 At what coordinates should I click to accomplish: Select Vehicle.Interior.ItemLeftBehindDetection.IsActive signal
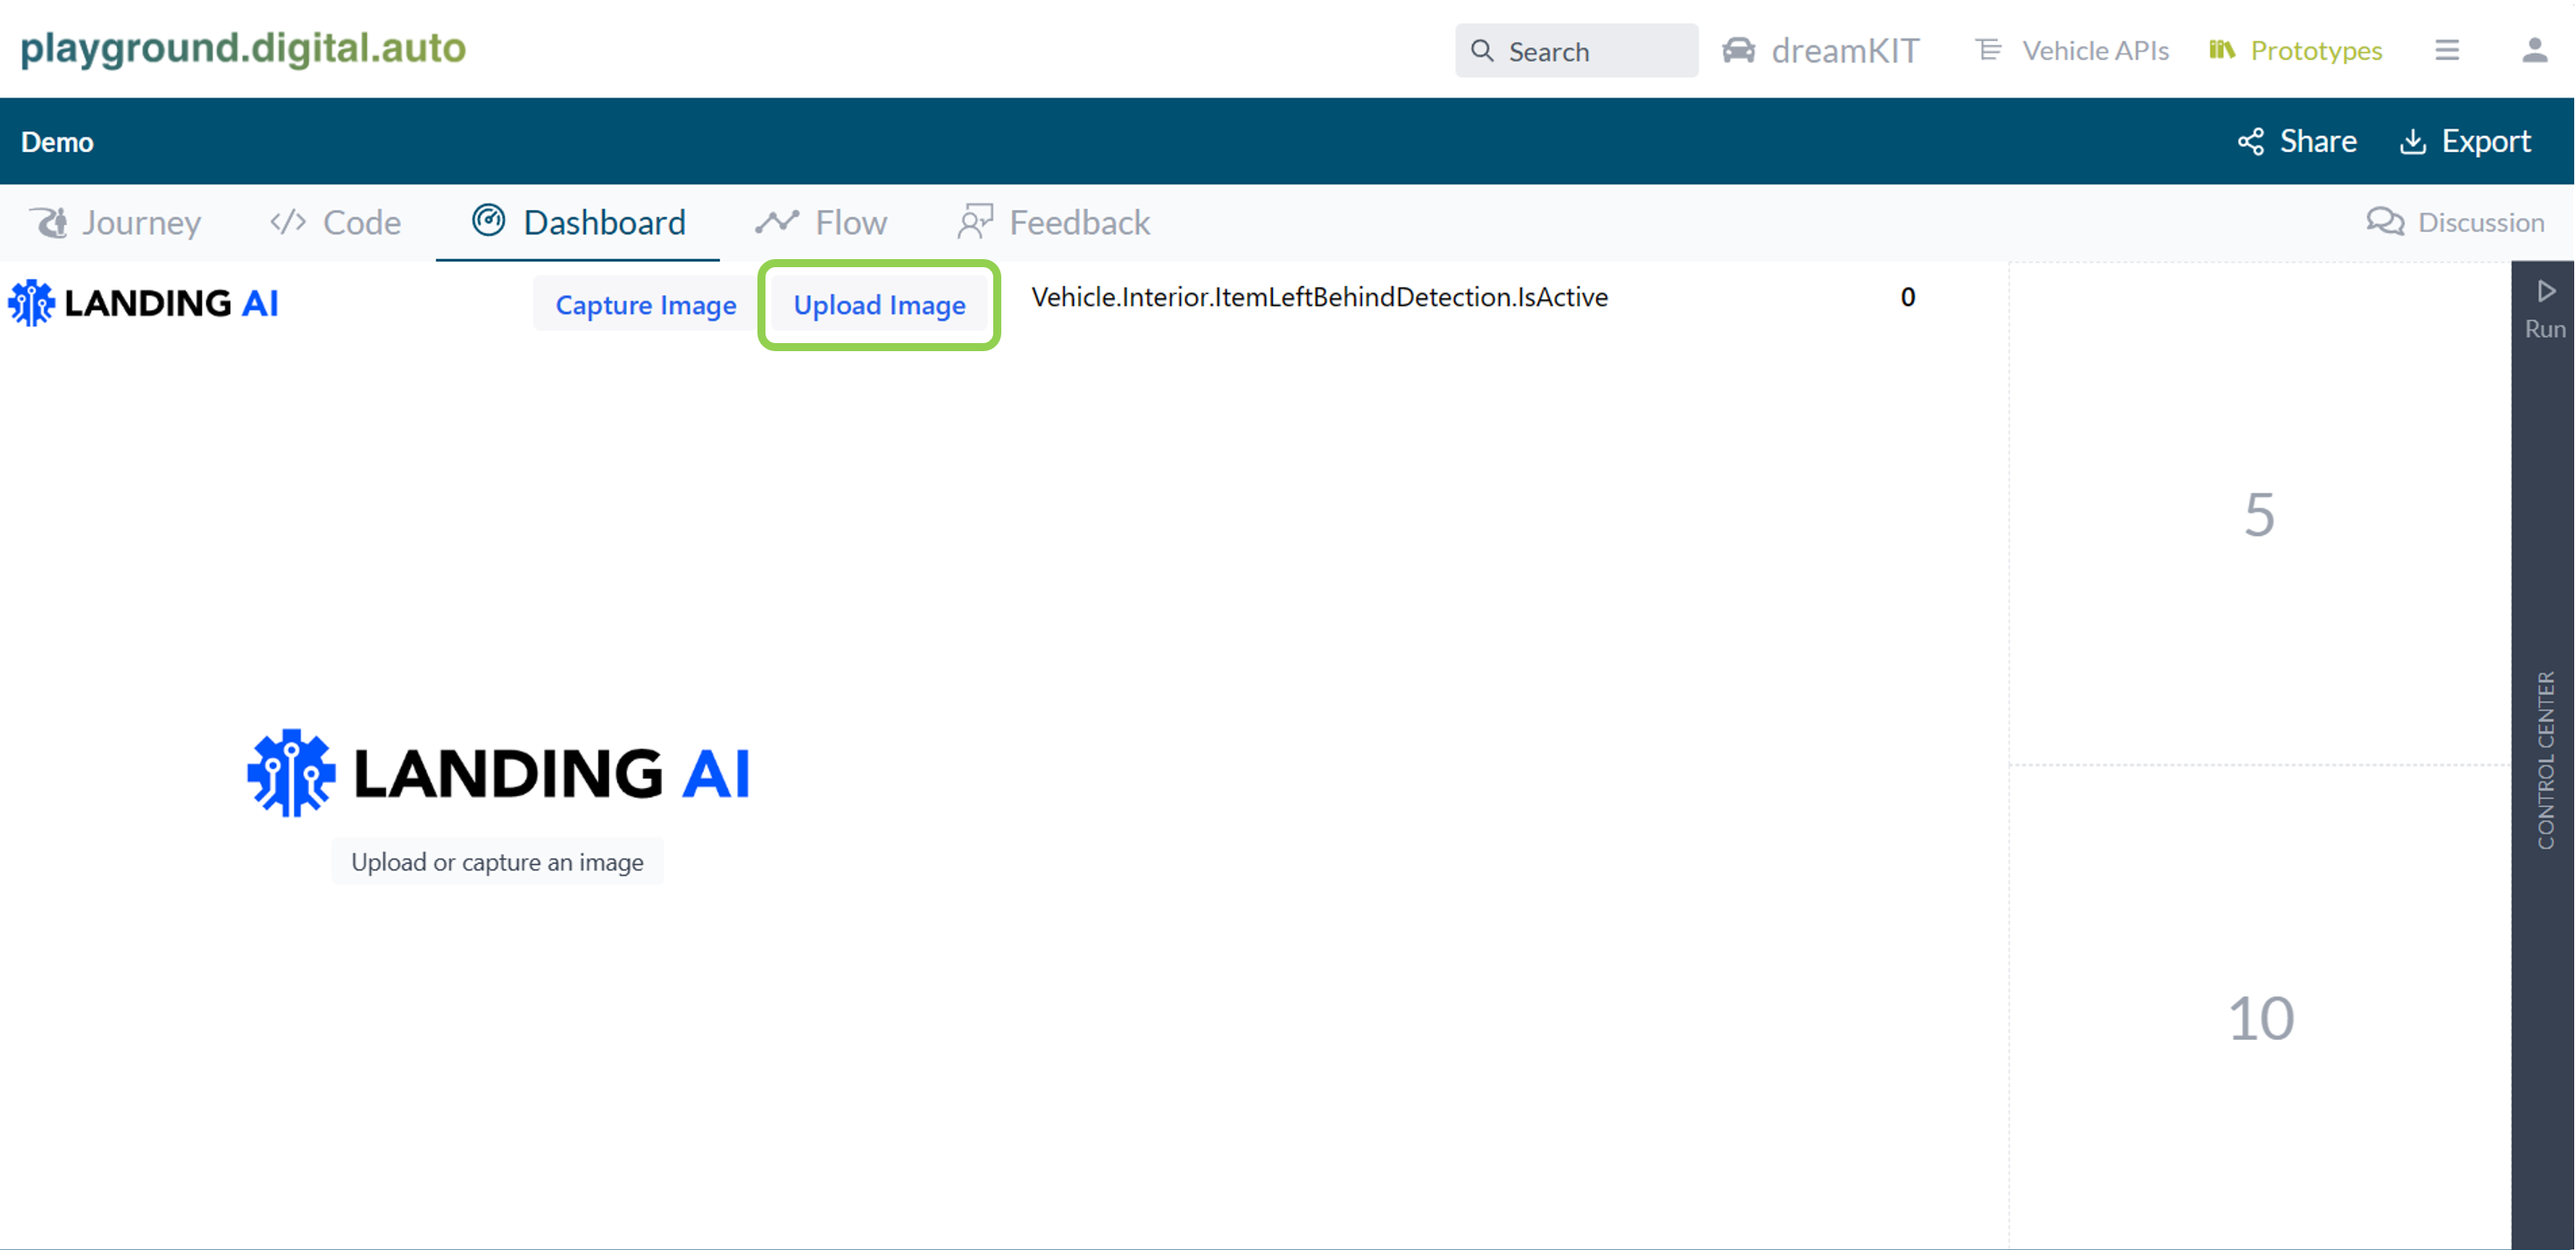(x=1318, y=297)
